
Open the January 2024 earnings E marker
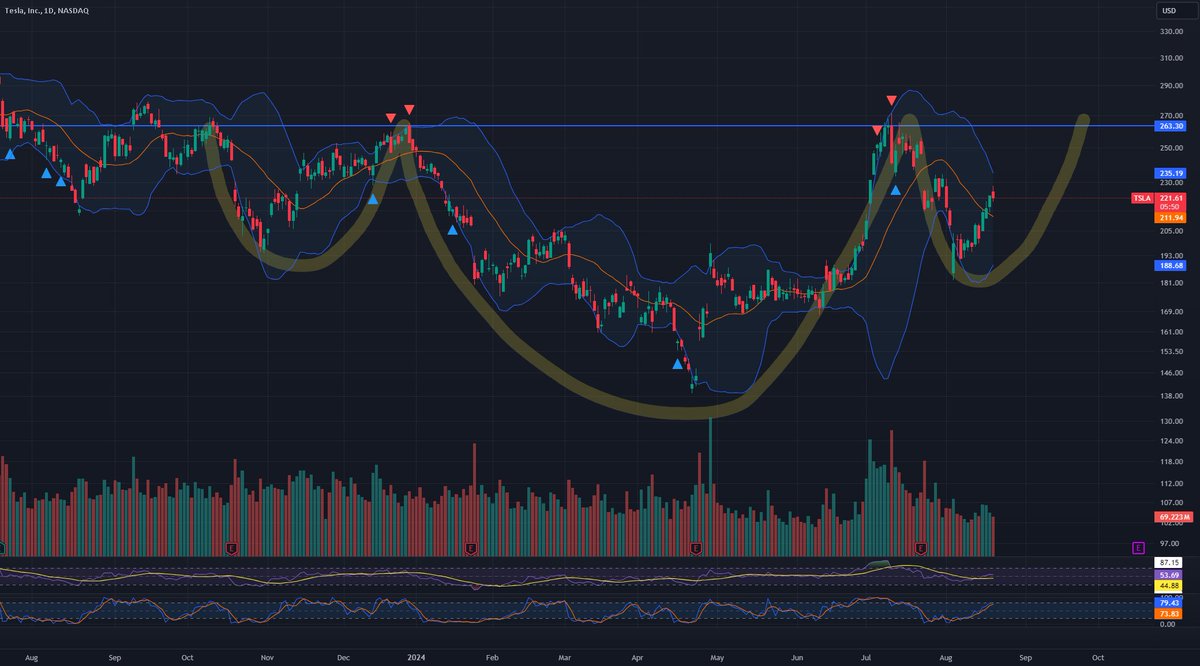tap(471, 548)
